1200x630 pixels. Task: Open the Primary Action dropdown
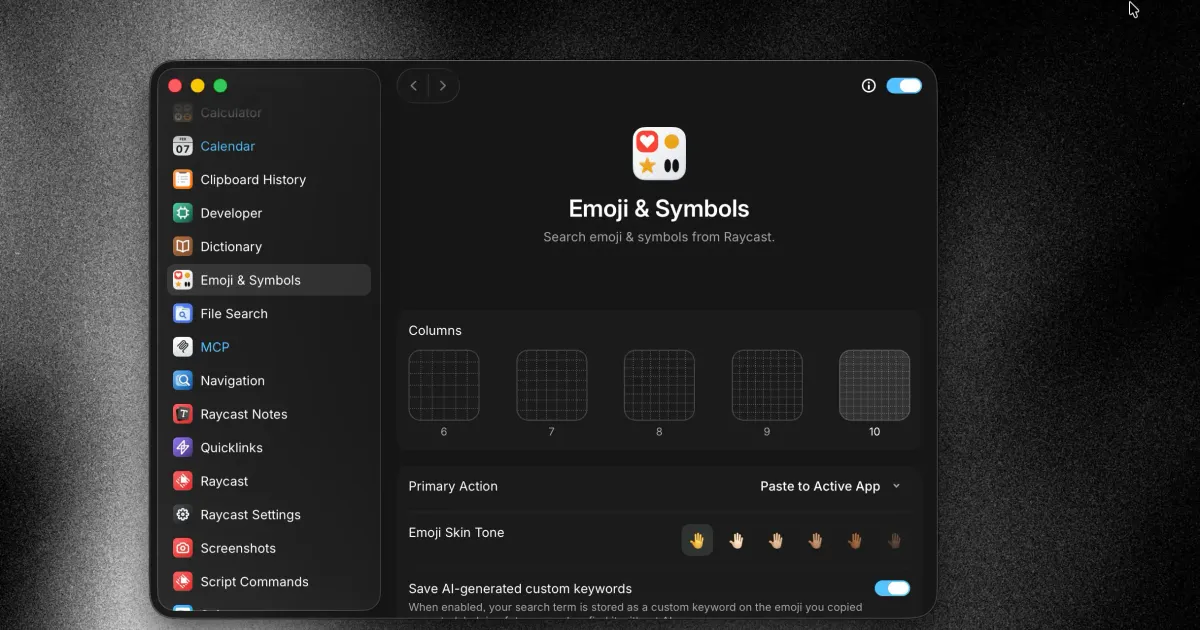click(830, 486)
